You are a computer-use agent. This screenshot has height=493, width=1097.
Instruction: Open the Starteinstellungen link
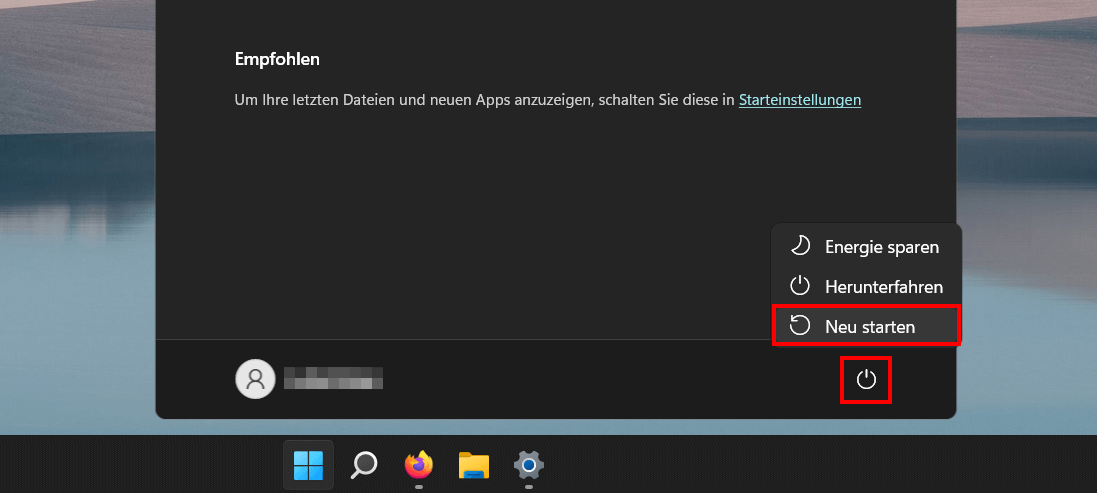coord(800,100)
